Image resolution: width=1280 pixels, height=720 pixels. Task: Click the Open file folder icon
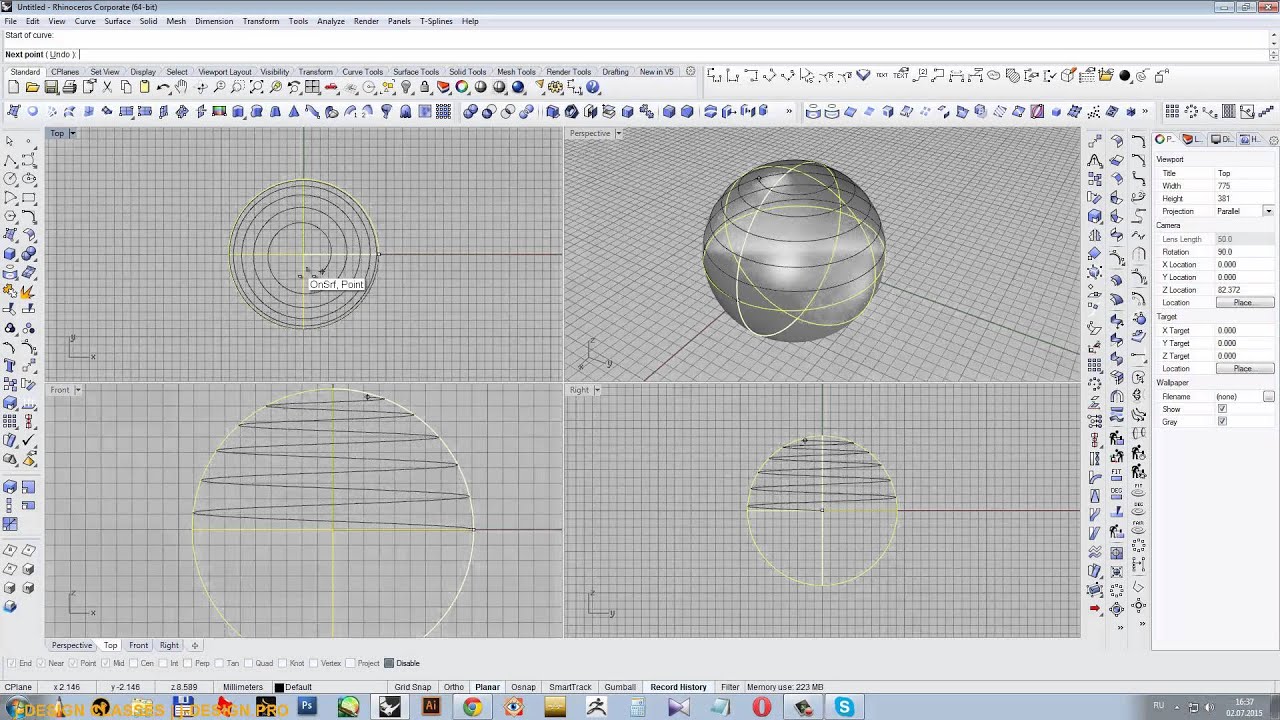(32, 87)
